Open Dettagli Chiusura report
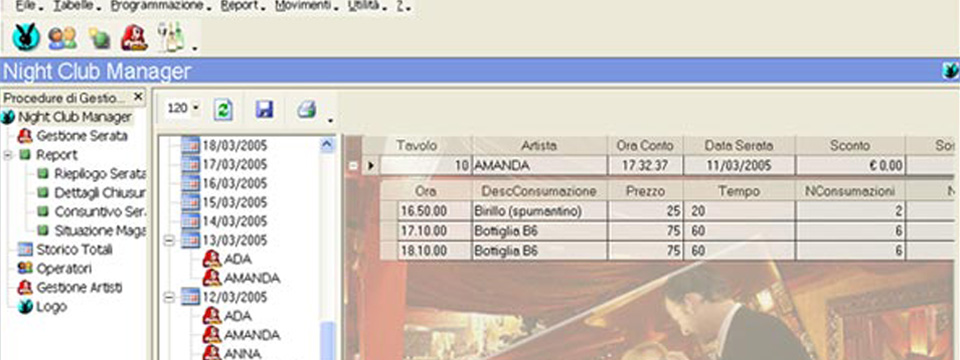Viewport: 960px width, 360px height. (x=100, y=193)
